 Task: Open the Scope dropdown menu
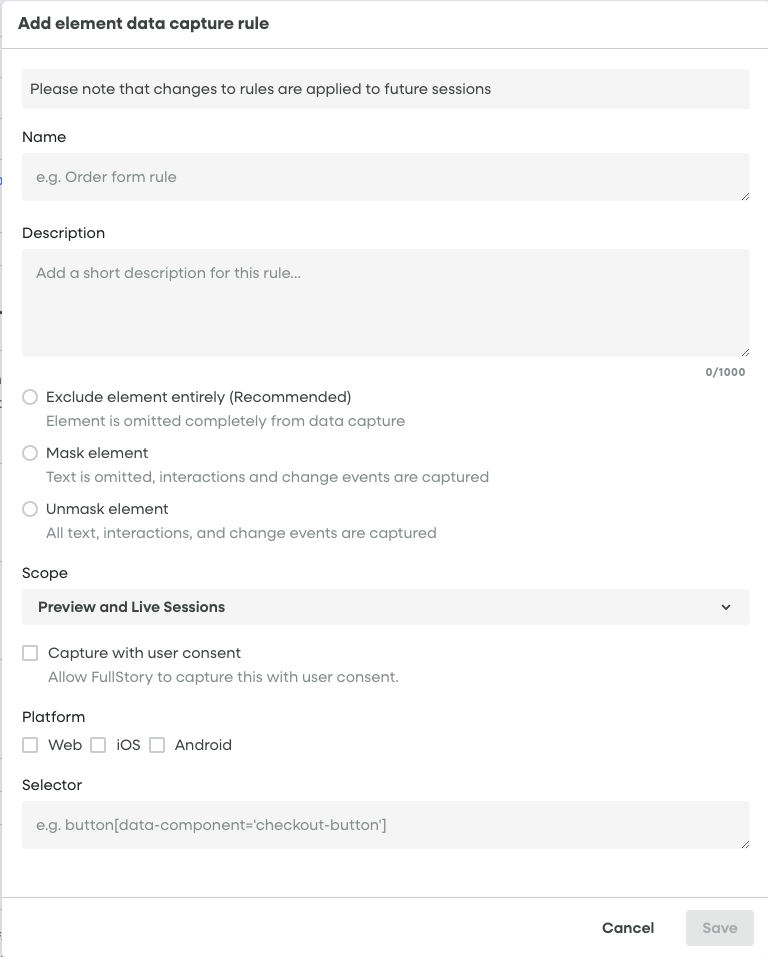pyautogui.click(x=385, y=607)
